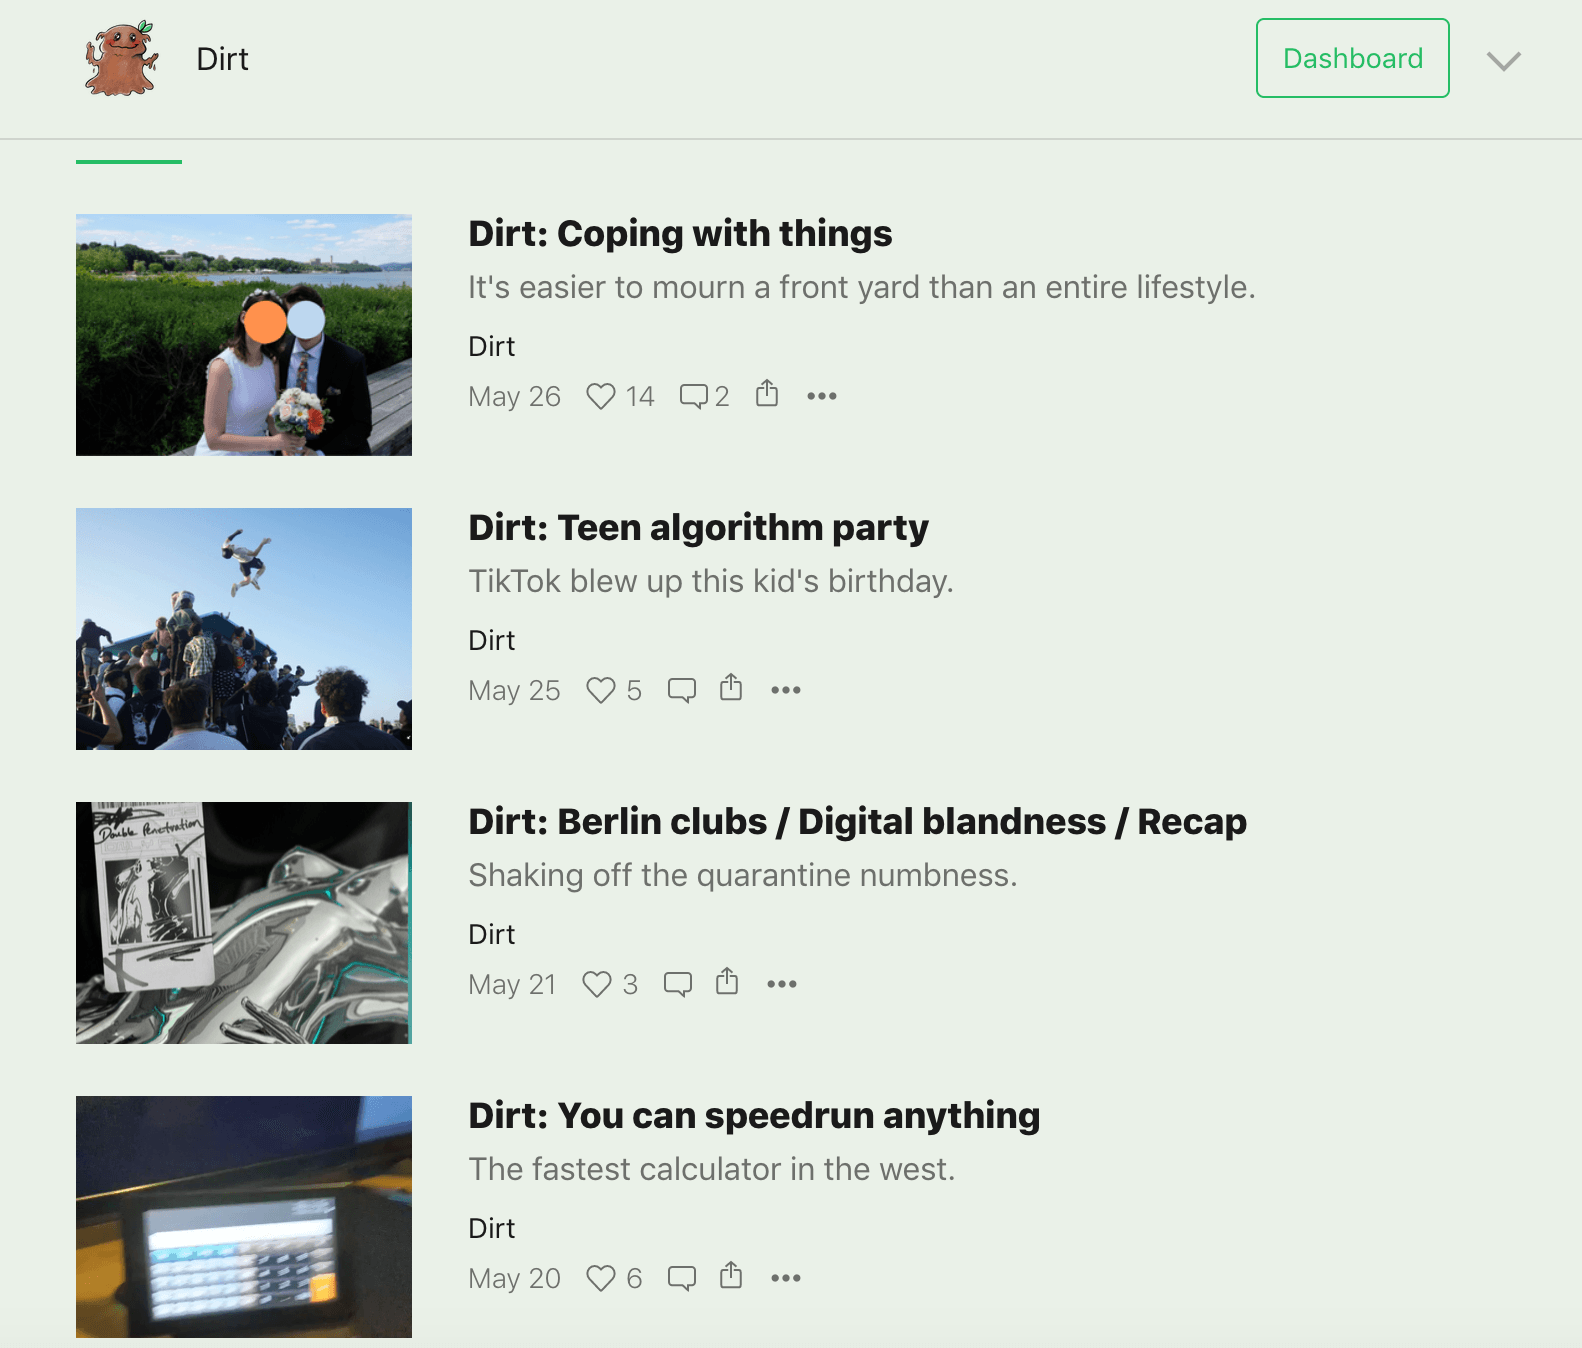1582x1348 pixels.
Task: Click subtitle 'TikTok blew up this kid's birthday.'
Action: pos(711,582)
